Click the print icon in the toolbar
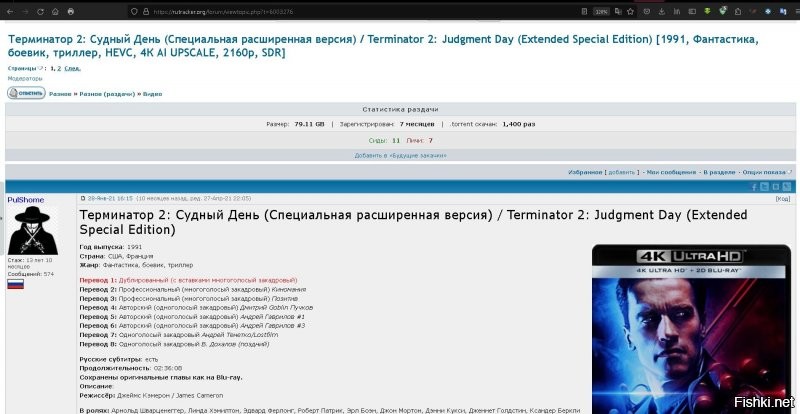The height and width of the screenshot is (414, 800). (70, 11)
